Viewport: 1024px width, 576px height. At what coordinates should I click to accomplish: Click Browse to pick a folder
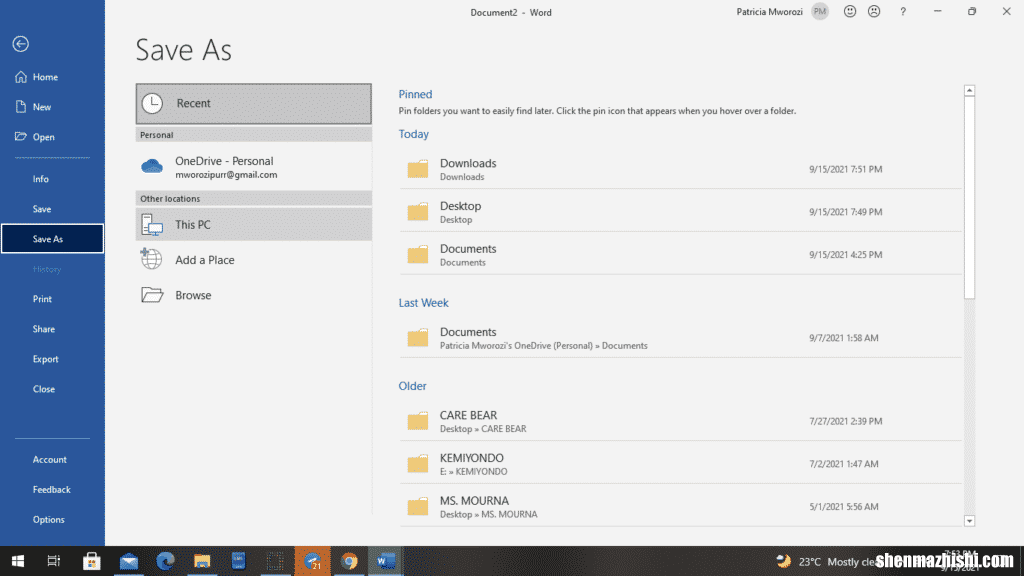(x=253, y=295)
